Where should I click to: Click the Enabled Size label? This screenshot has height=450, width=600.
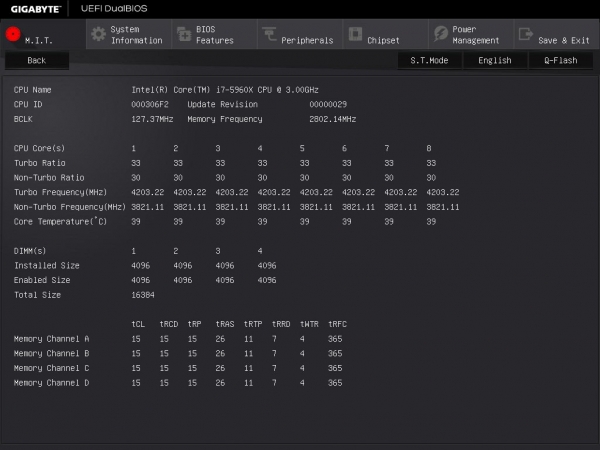click(42, 280)
